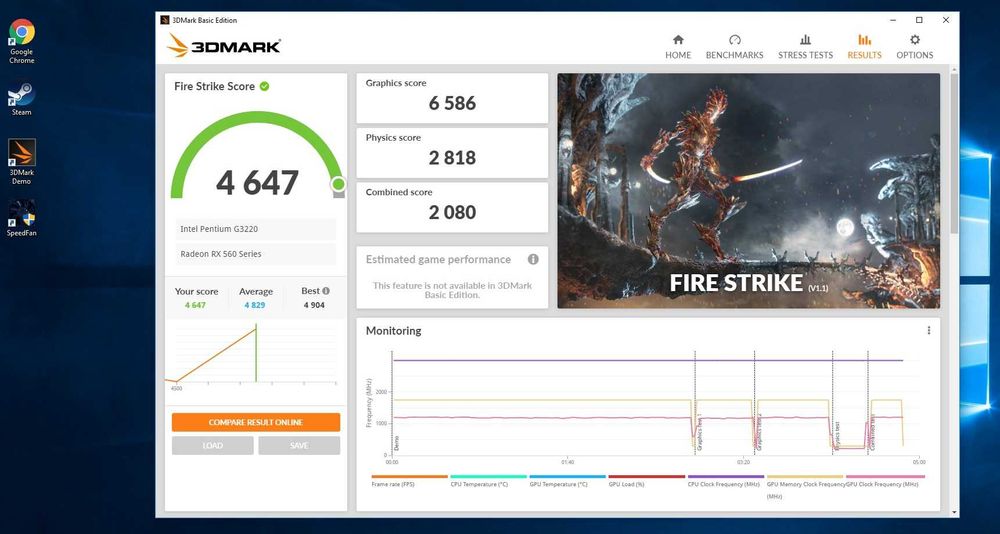Switch to STRESS TESTS tab

[805, 47]
